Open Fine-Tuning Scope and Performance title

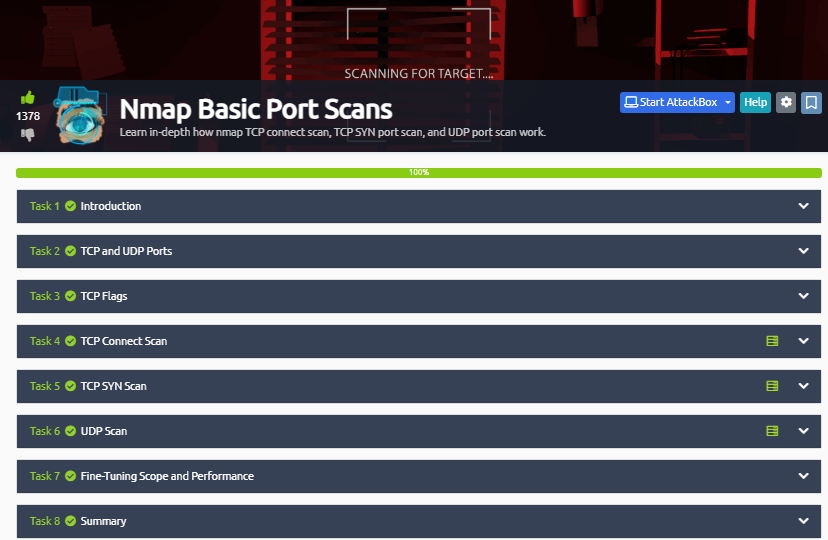[167, 476]
